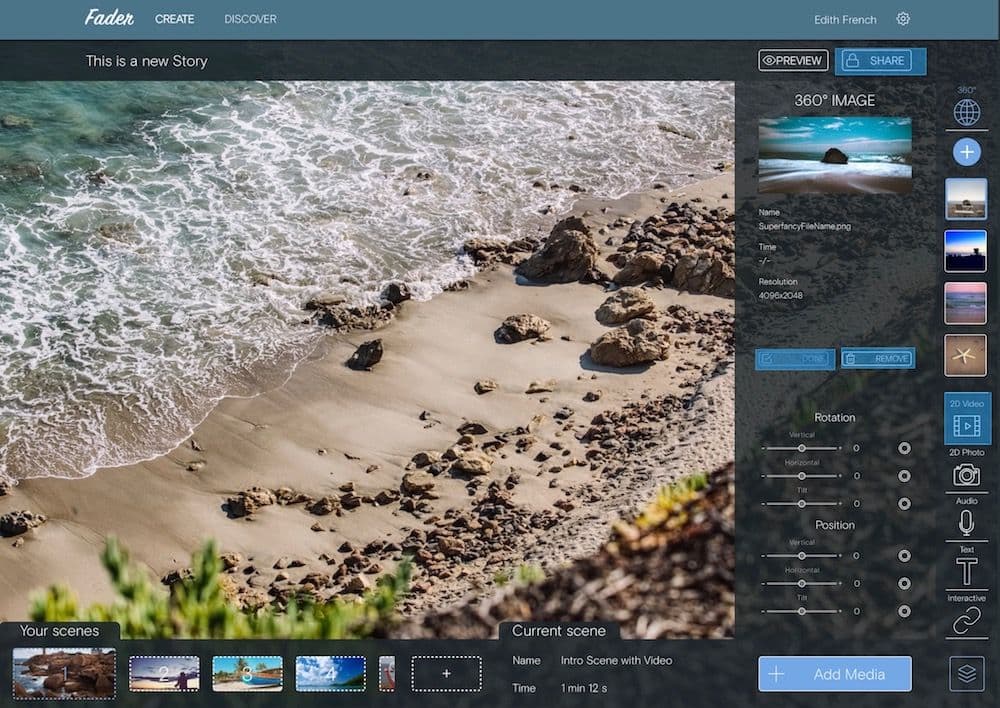
Task: Click circle button beside Rotation Vertical slider
Action: coord(904,448)
